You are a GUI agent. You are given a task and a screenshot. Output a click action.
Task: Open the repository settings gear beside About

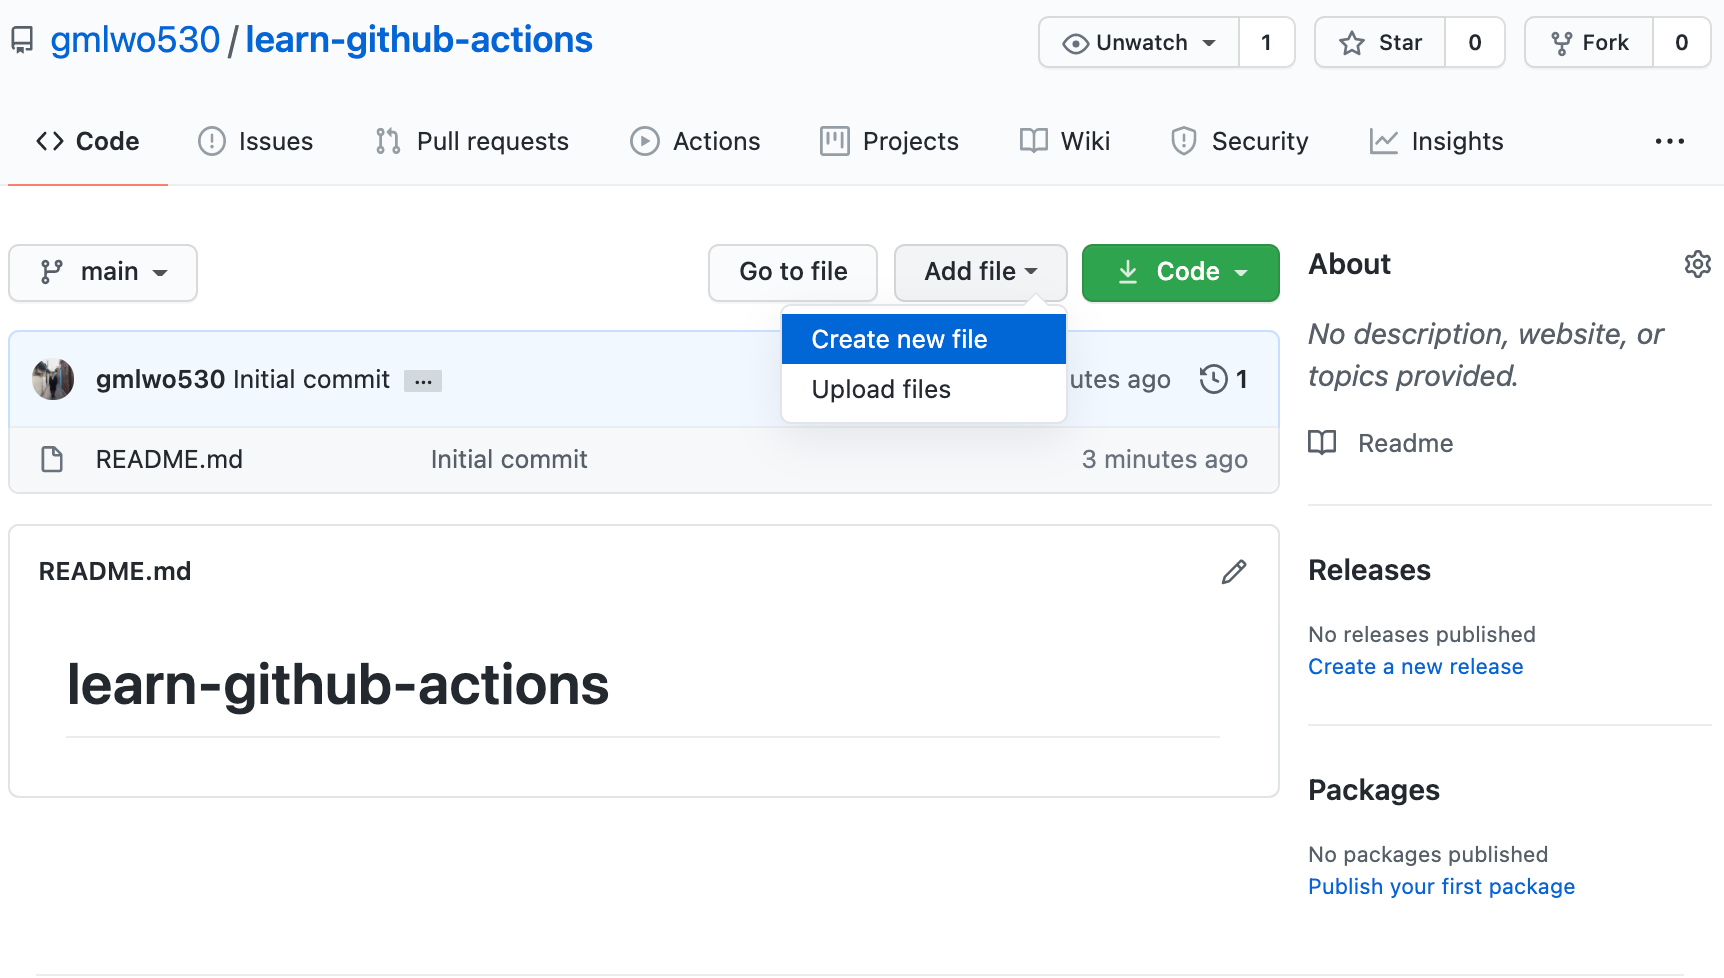(1697, 263)
